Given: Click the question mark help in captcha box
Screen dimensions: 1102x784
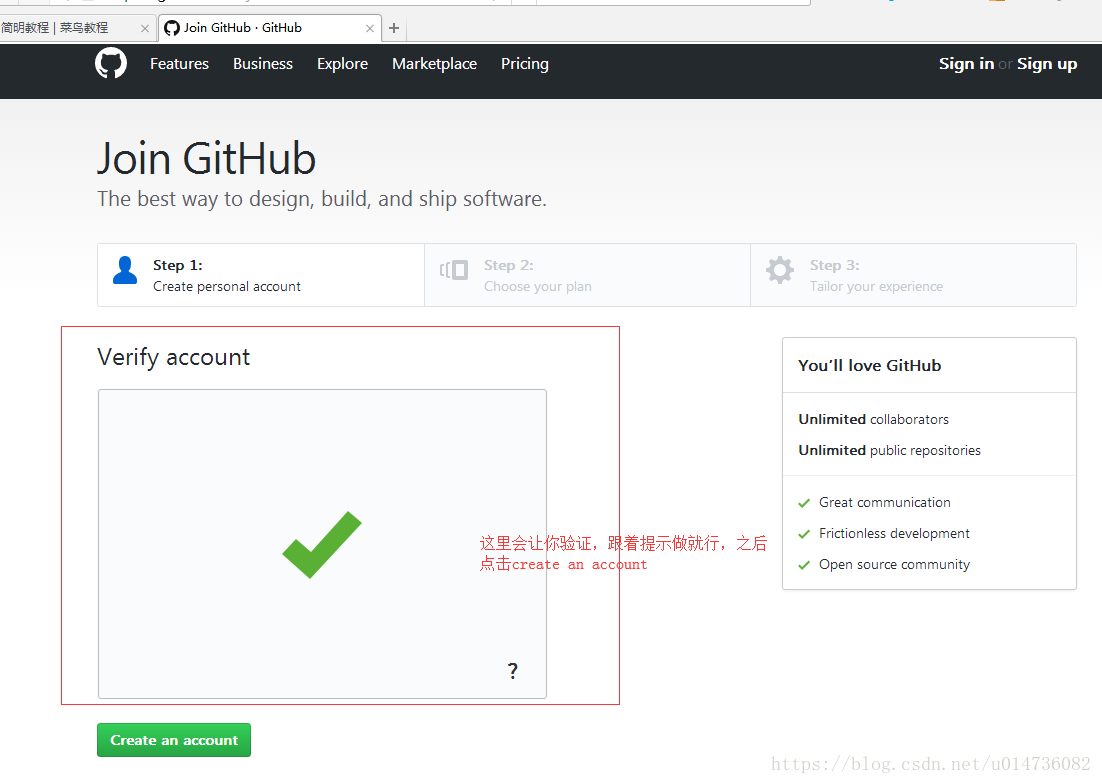Looking at the screenshot, I should click(513, 671).
